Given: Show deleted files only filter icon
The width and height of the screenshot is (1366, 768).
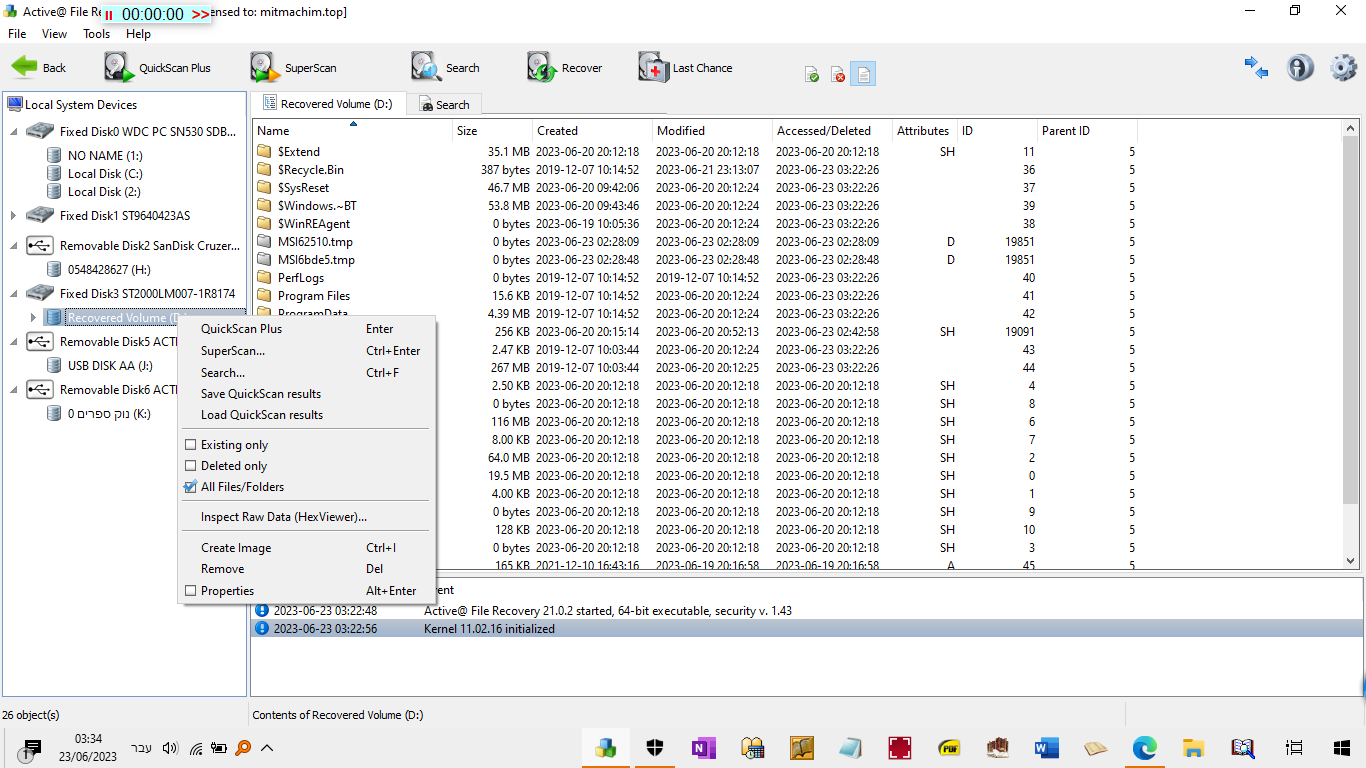Looking at the screenshot, I should [x=838, y=75].
